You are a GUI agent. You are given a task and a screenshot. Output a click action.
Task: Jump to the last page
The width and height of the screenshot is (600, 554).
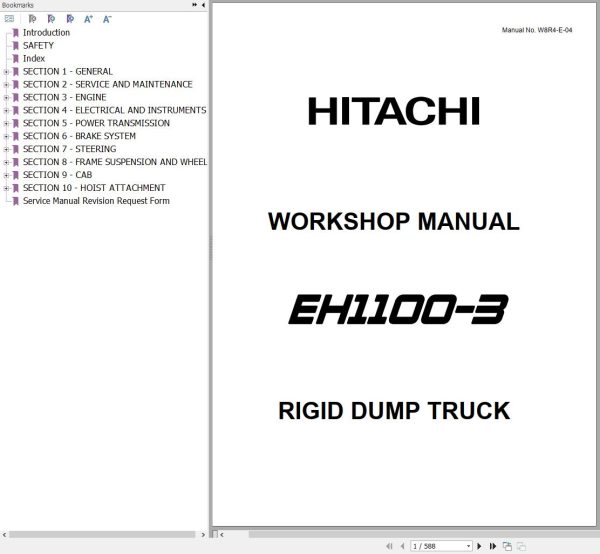pos(493,546)
